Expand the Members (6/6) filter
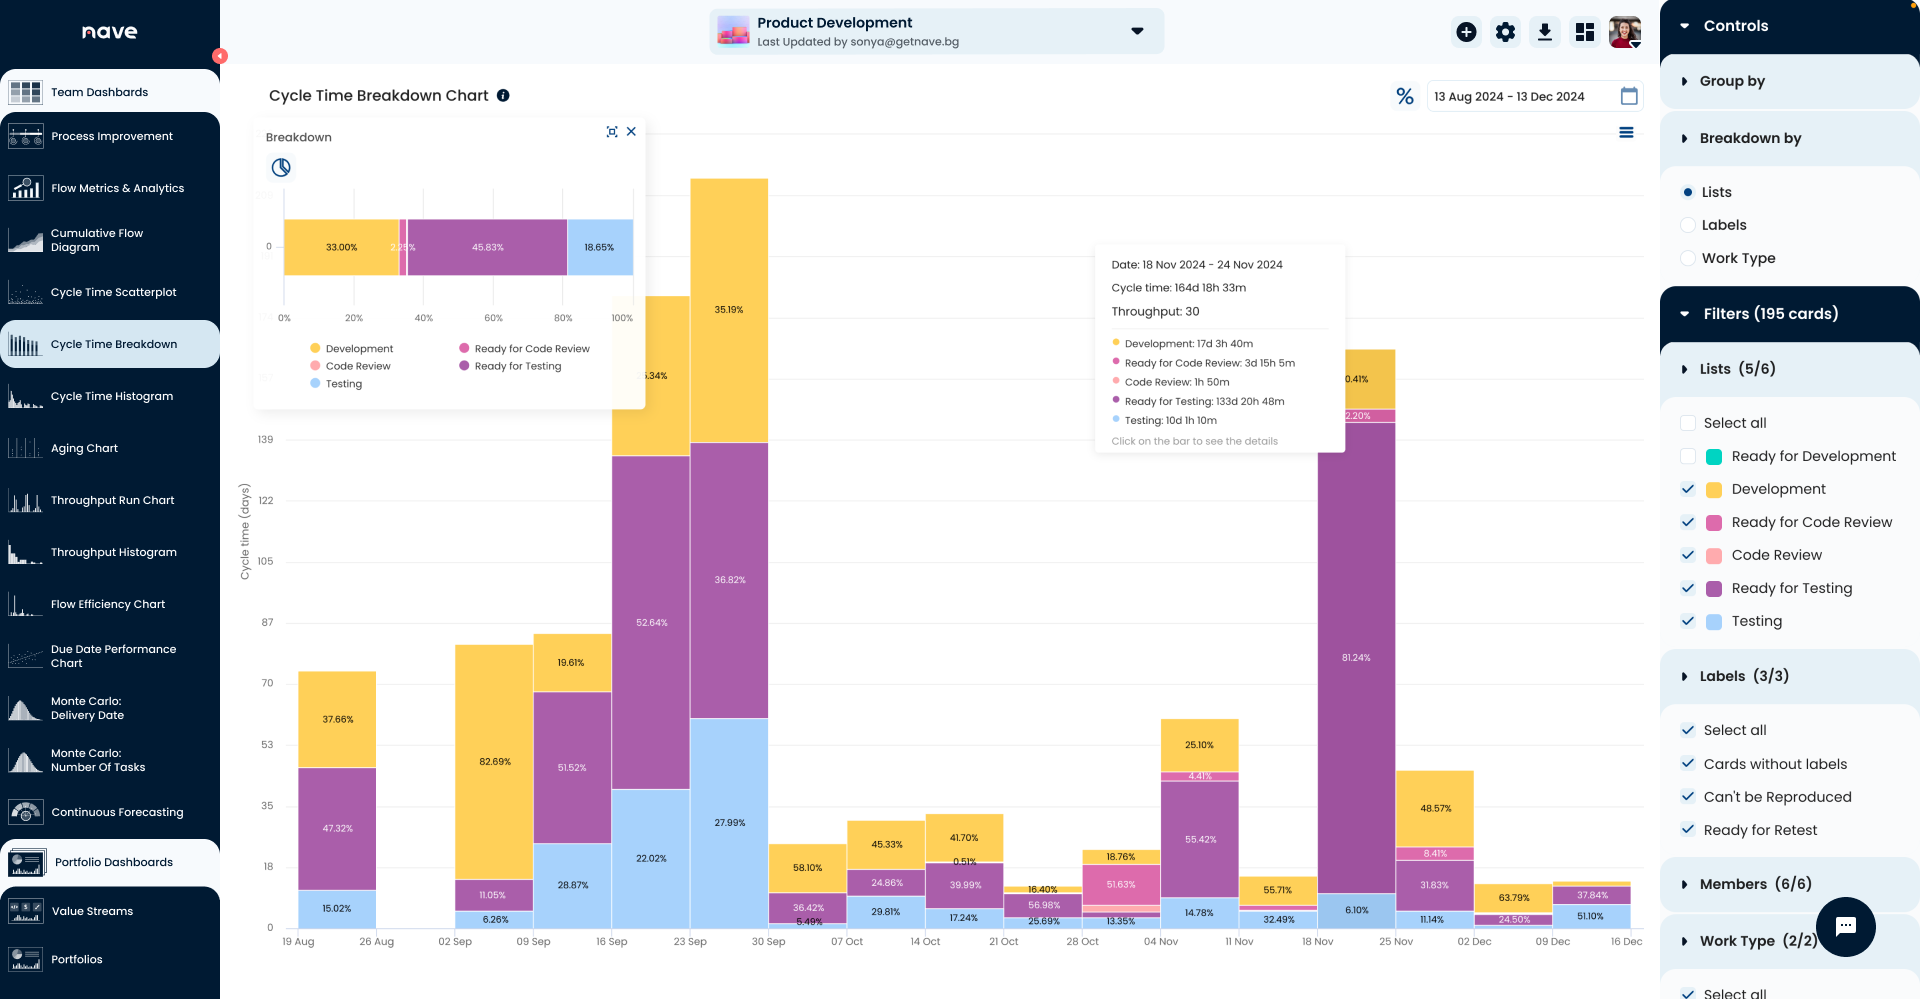 click(x=1755, y=884)
